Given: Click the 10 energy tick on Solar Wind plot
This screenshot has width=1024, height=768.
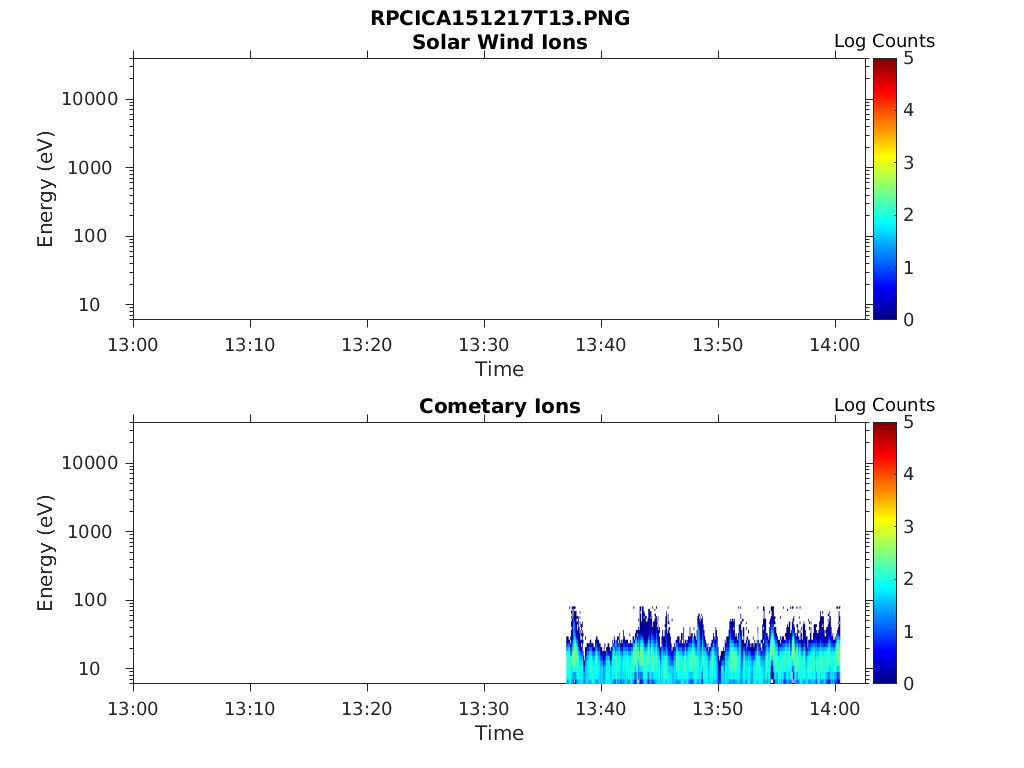Looking at the screenshot, I should [89, 305].
